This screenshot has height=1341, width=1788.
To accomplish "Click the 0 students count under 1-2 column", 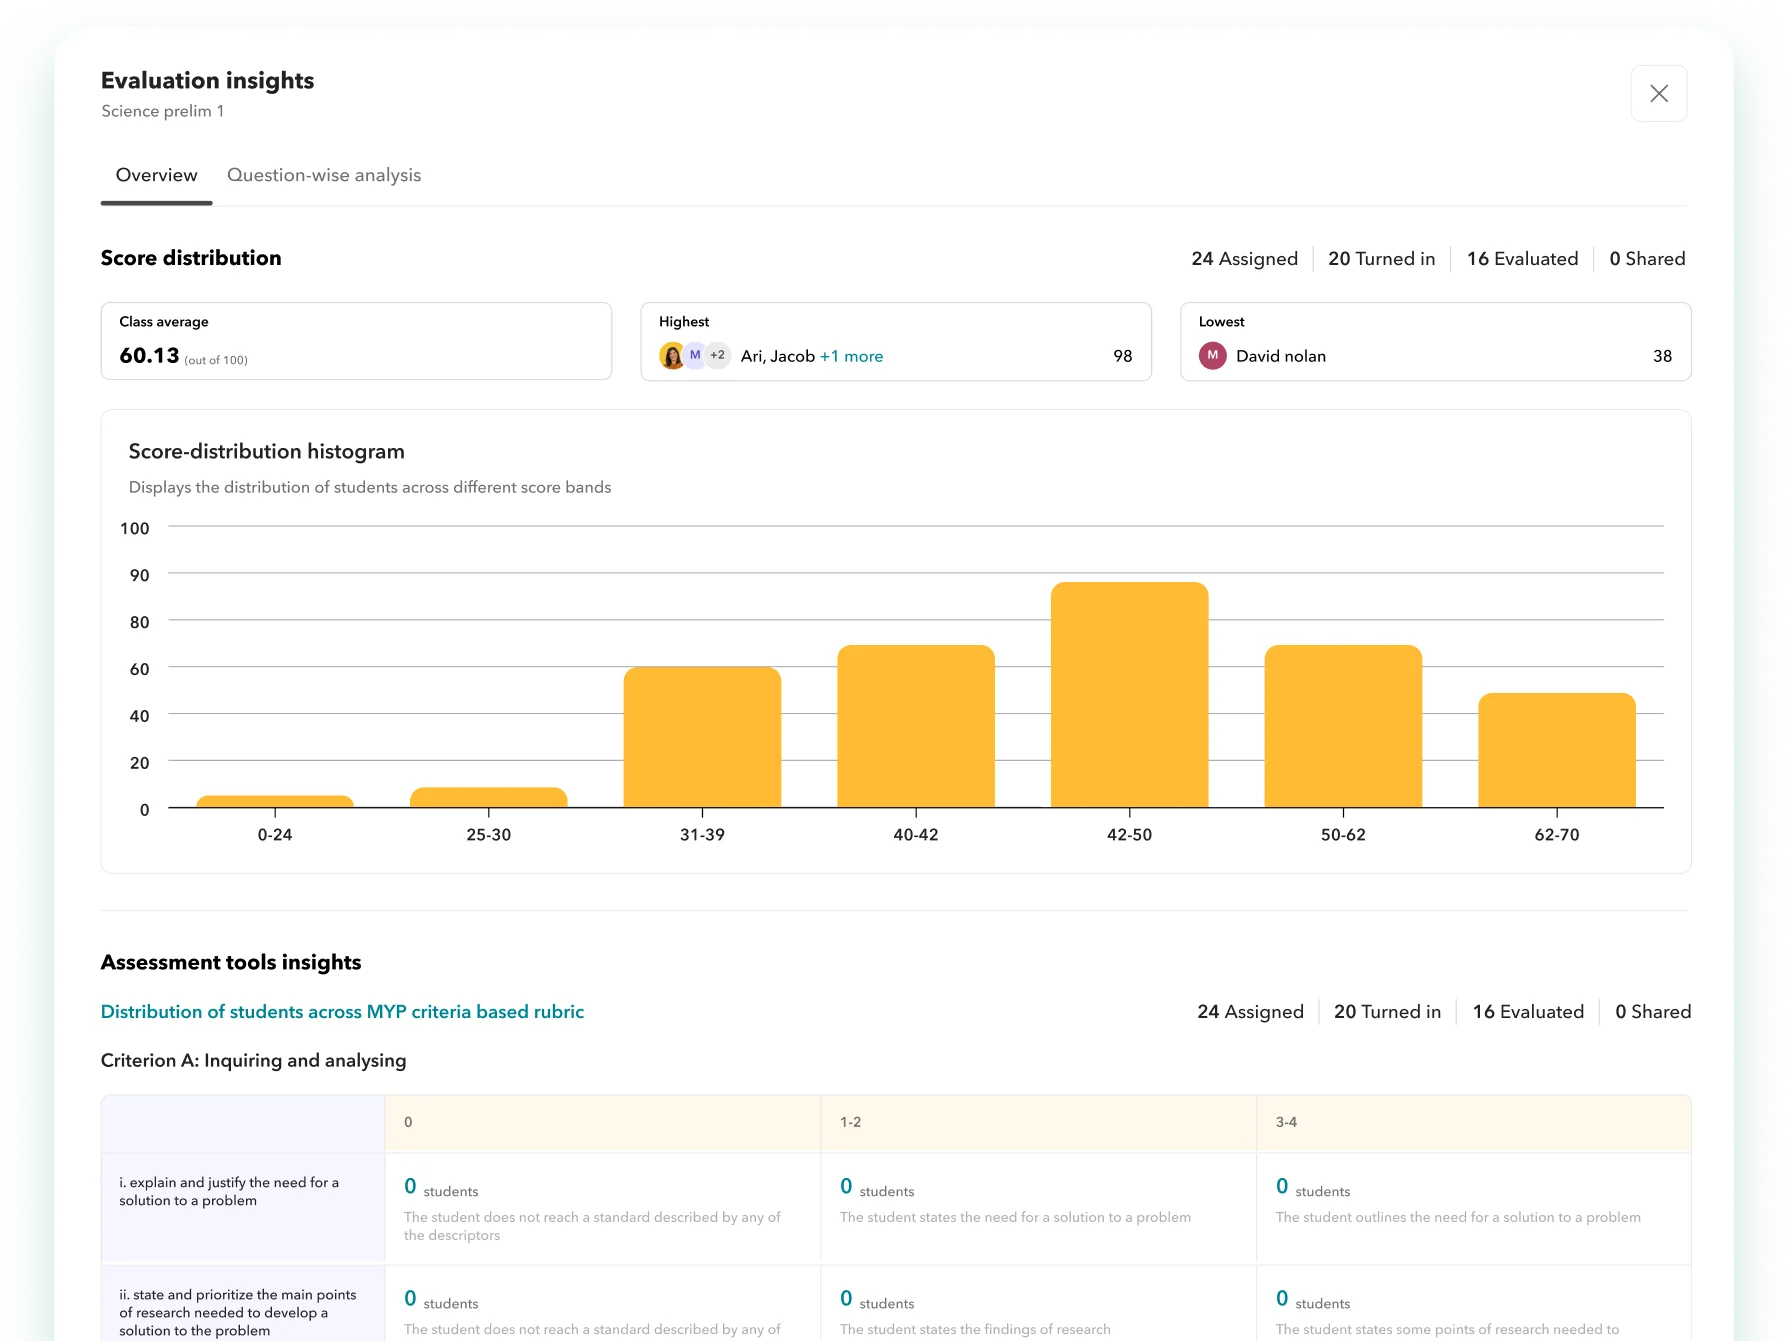I will click(x=846, y=1187).
